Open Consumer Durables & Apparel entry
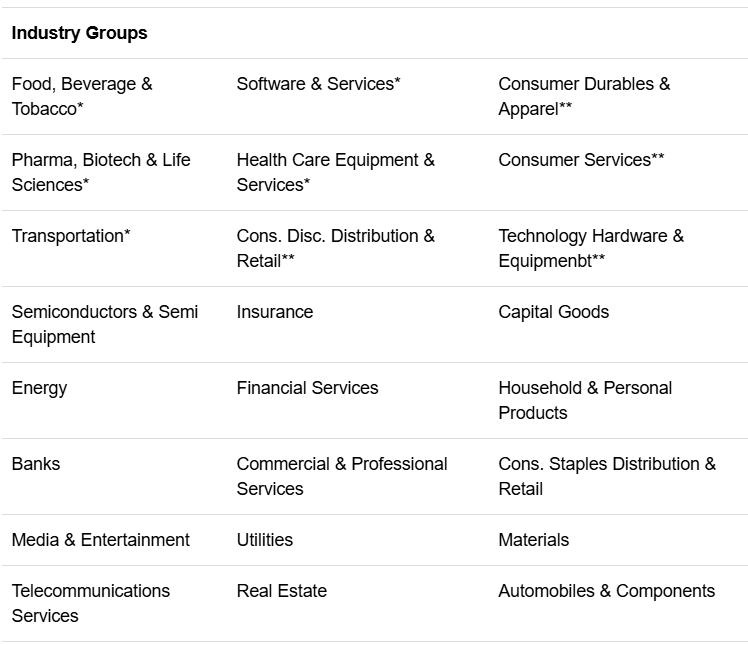This screenshot has height=645, width=748. click(584, 96)
